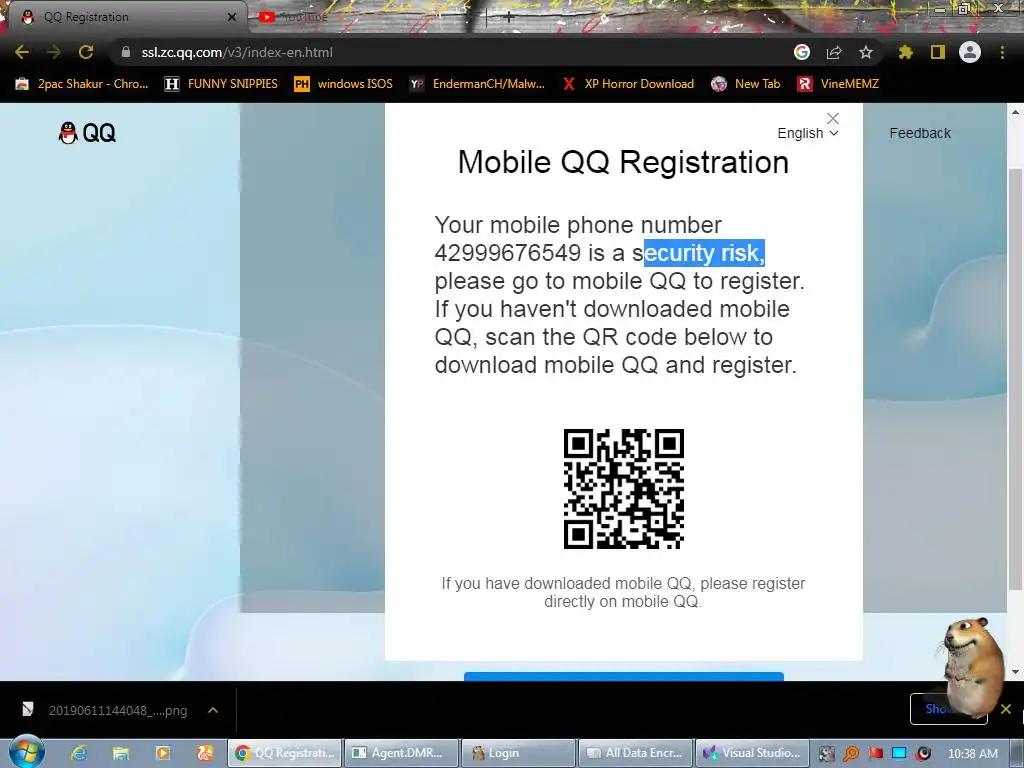This screenshot has height=768, width=1024.
Task: Open the New Tab bookmark
Action: coord(746,84)
